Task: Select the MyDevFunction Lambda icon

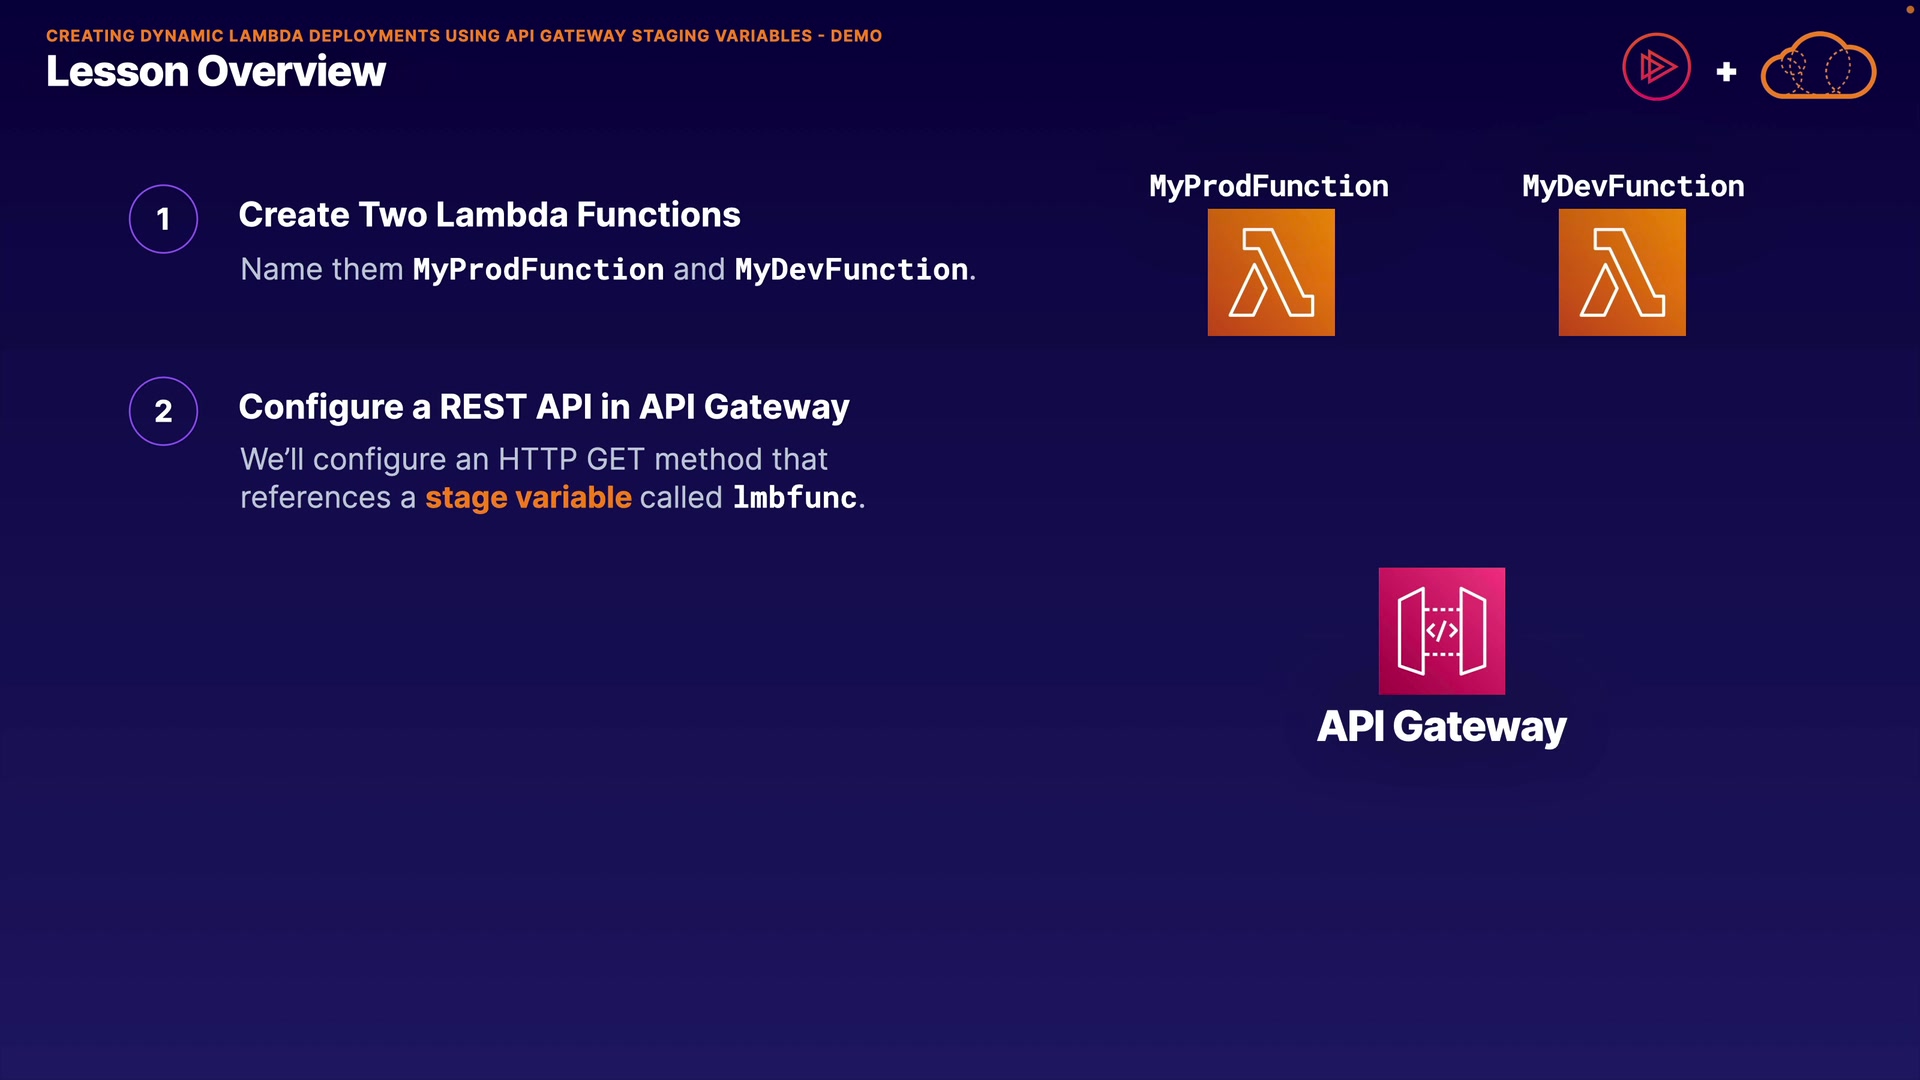Action: coord(1621,272)
